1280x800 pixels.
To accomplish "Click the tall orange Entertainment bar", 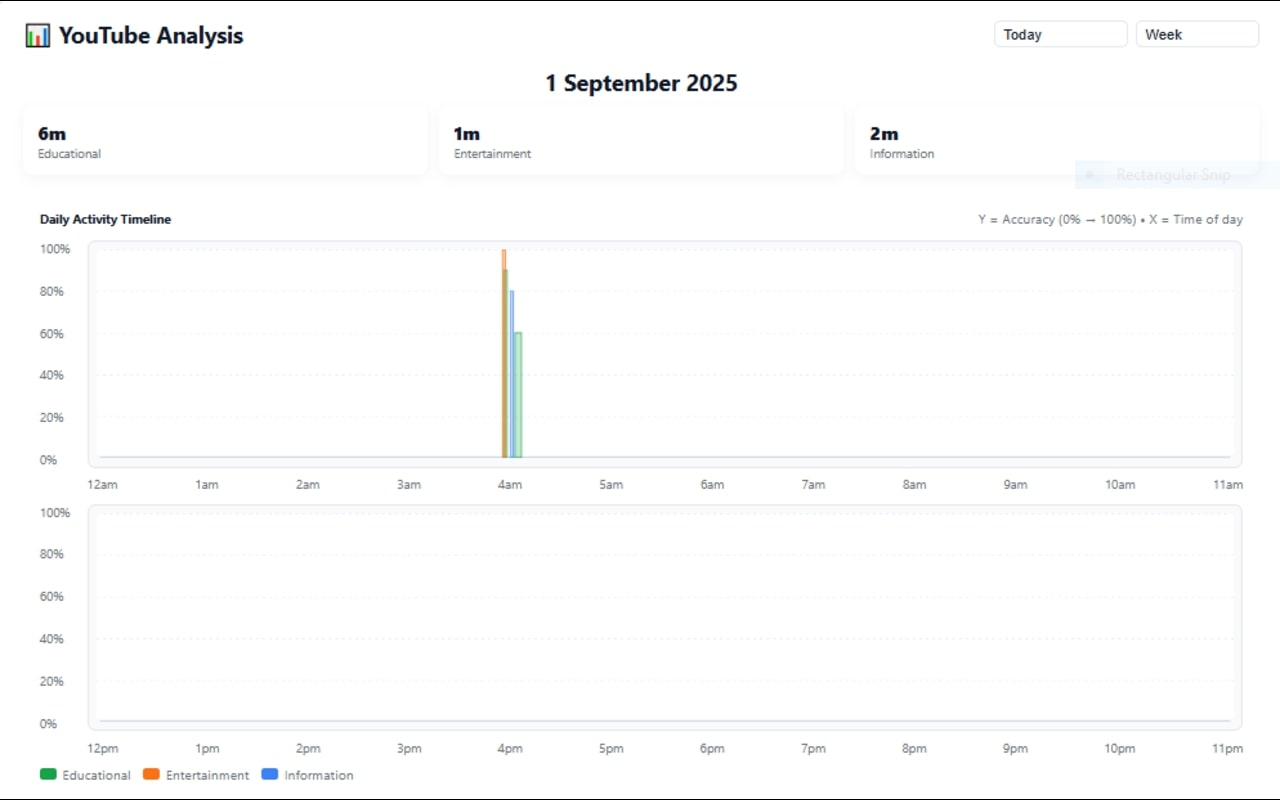I will tap(504, 260).
